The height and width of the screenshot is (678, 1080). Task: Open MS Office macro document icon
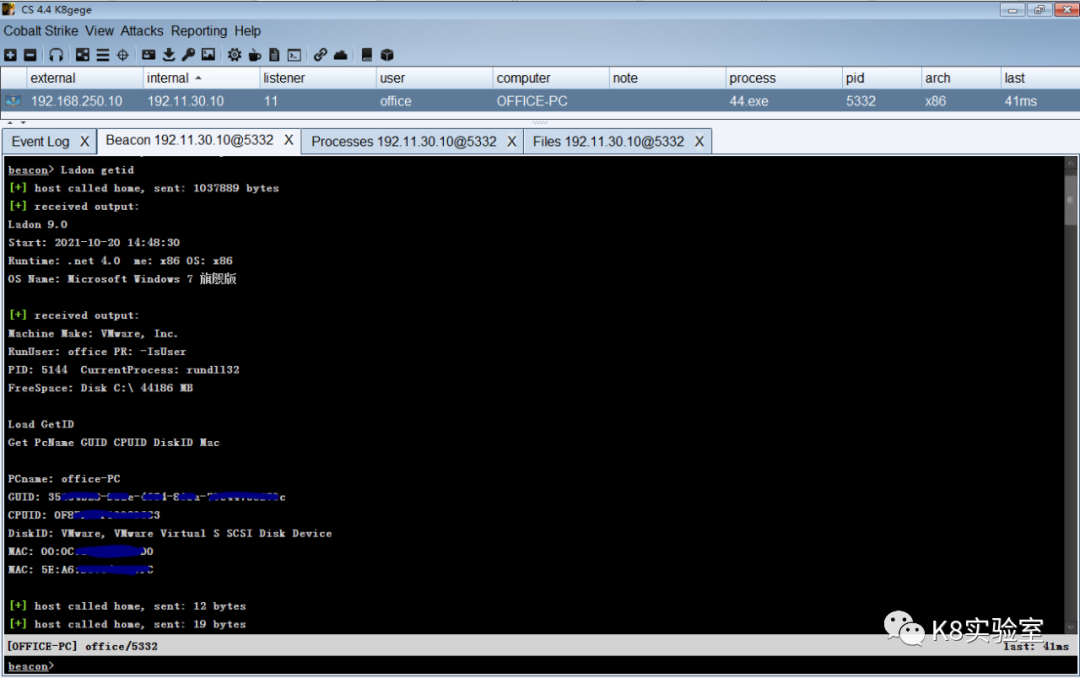click(274, 55)
